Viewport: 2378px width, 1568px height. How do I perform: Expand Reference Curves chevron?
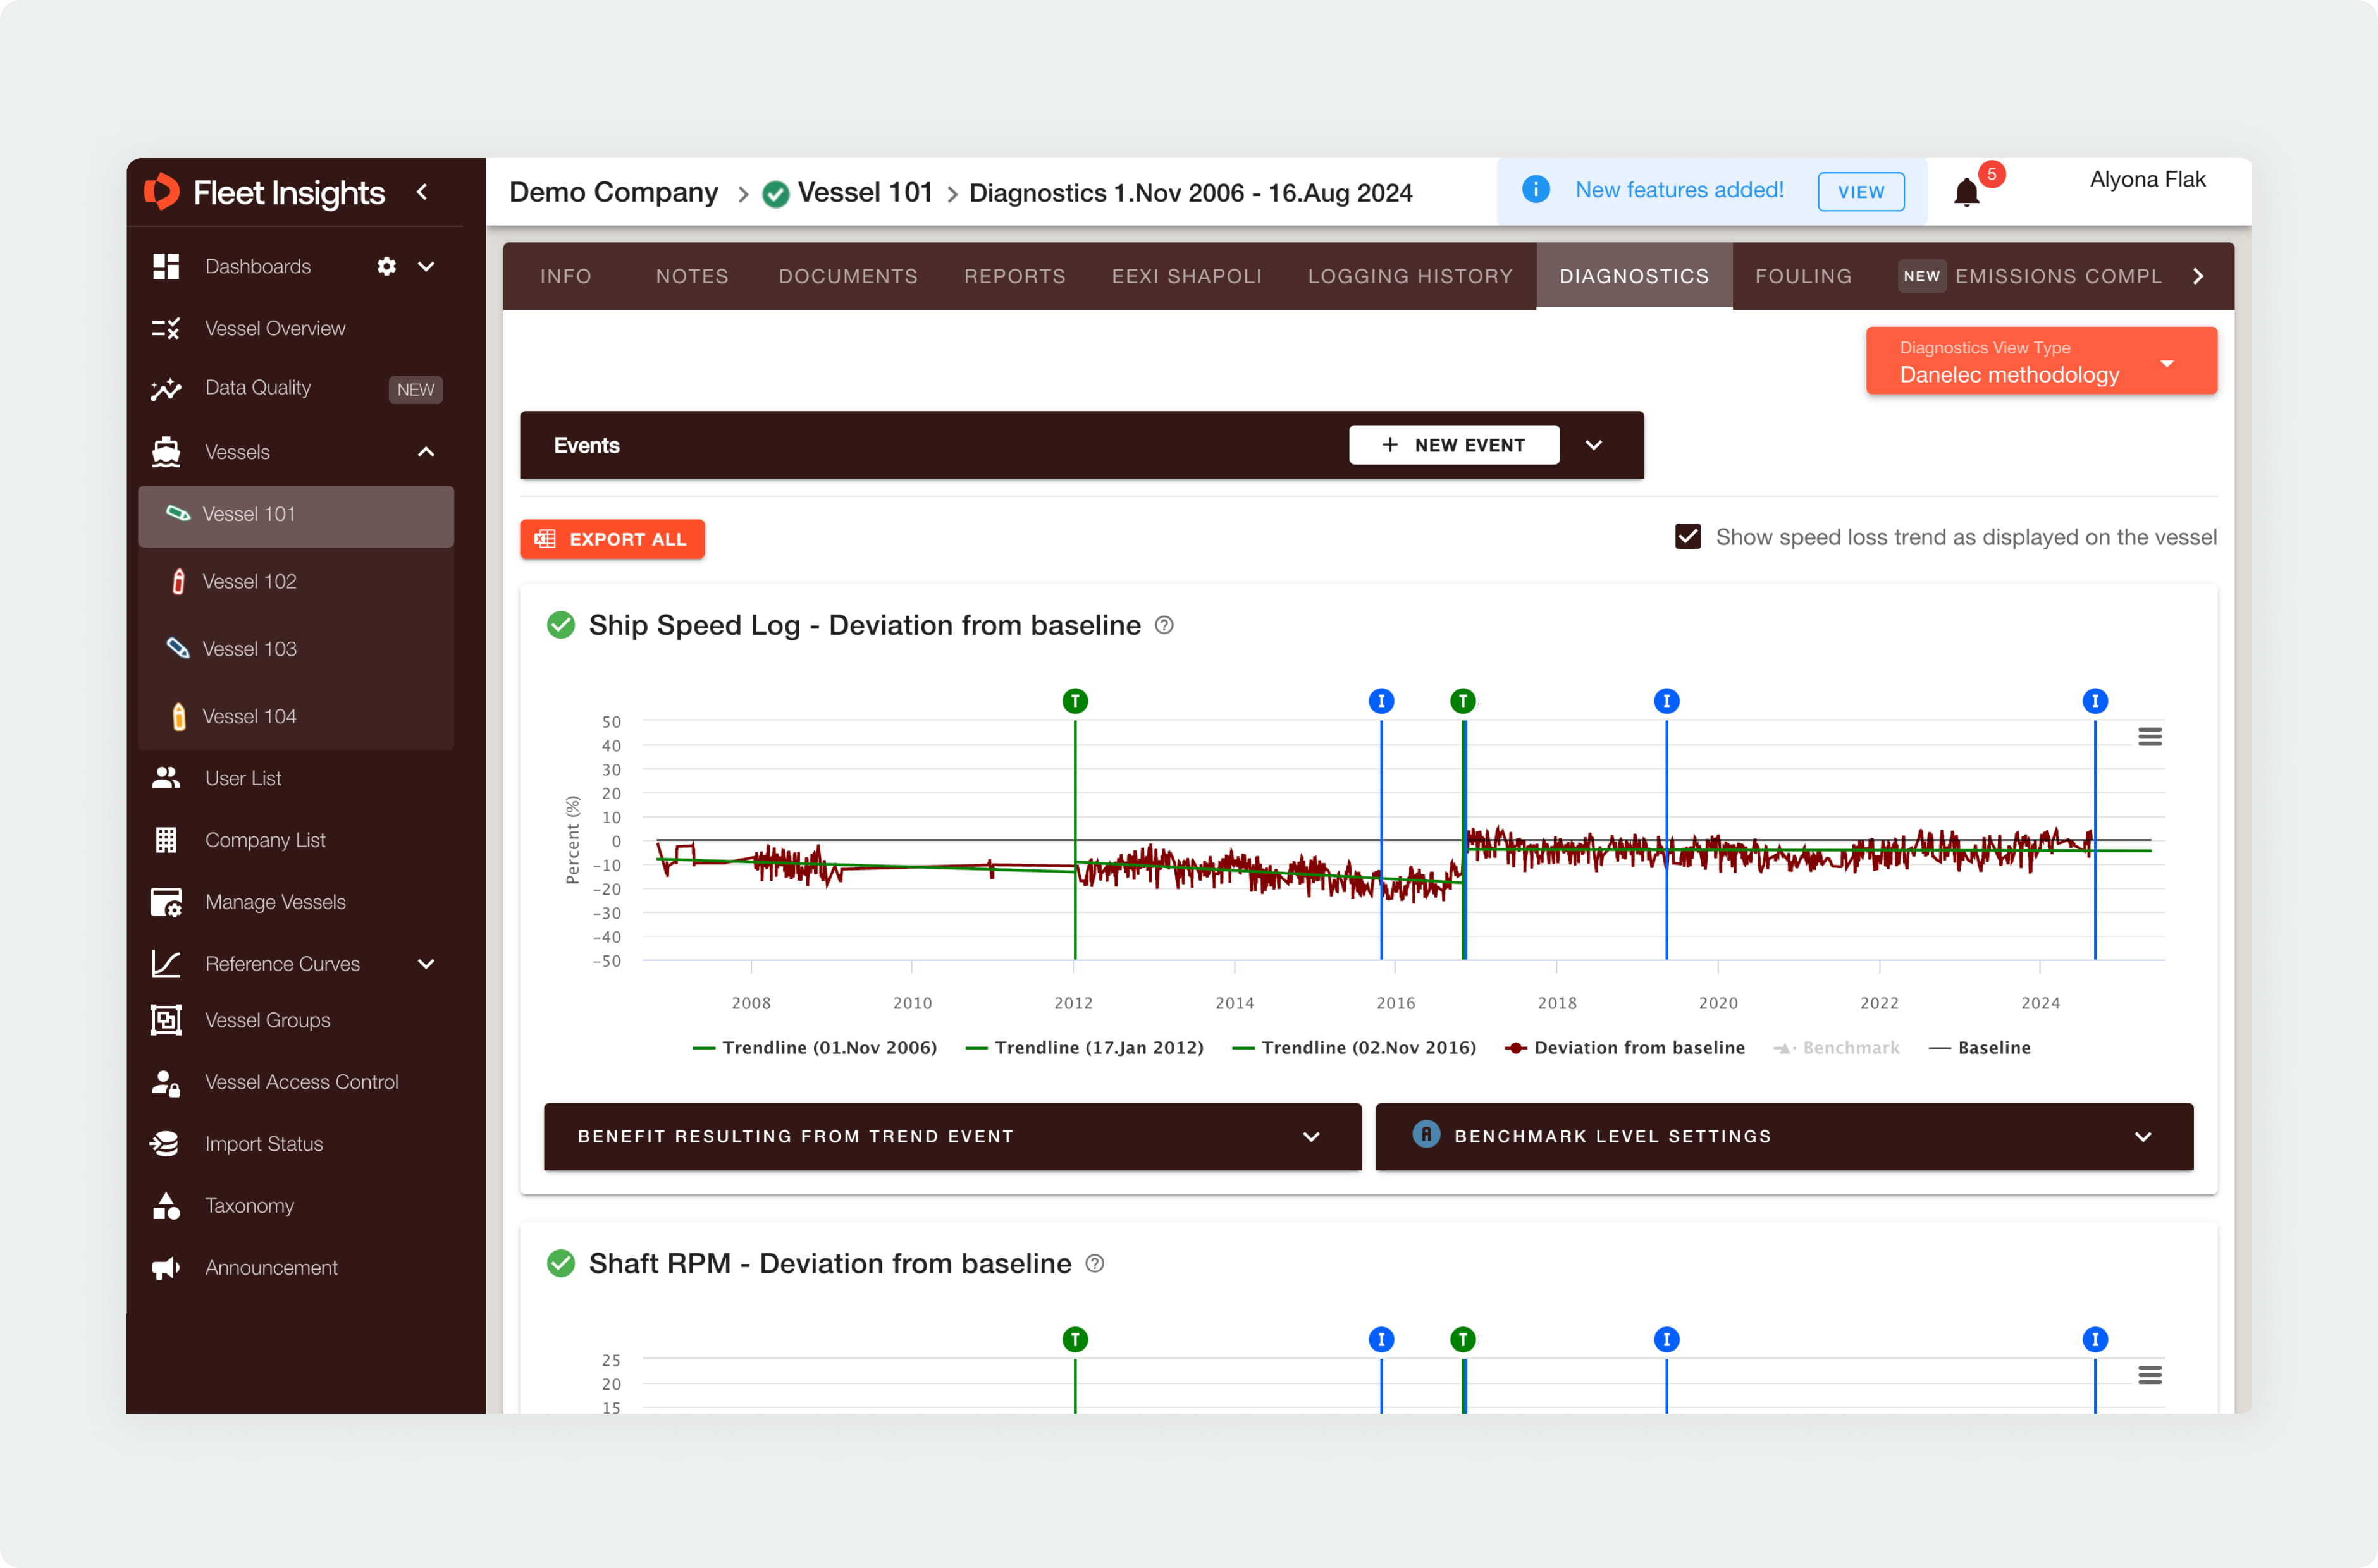(426, 964)
